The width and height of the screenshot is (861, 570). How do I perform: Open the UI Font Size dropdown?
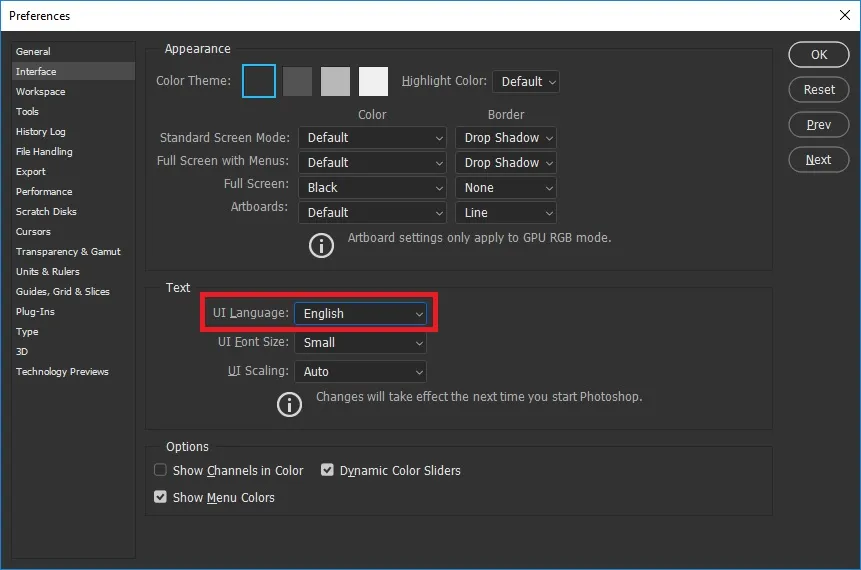click(x=360, y=343)
